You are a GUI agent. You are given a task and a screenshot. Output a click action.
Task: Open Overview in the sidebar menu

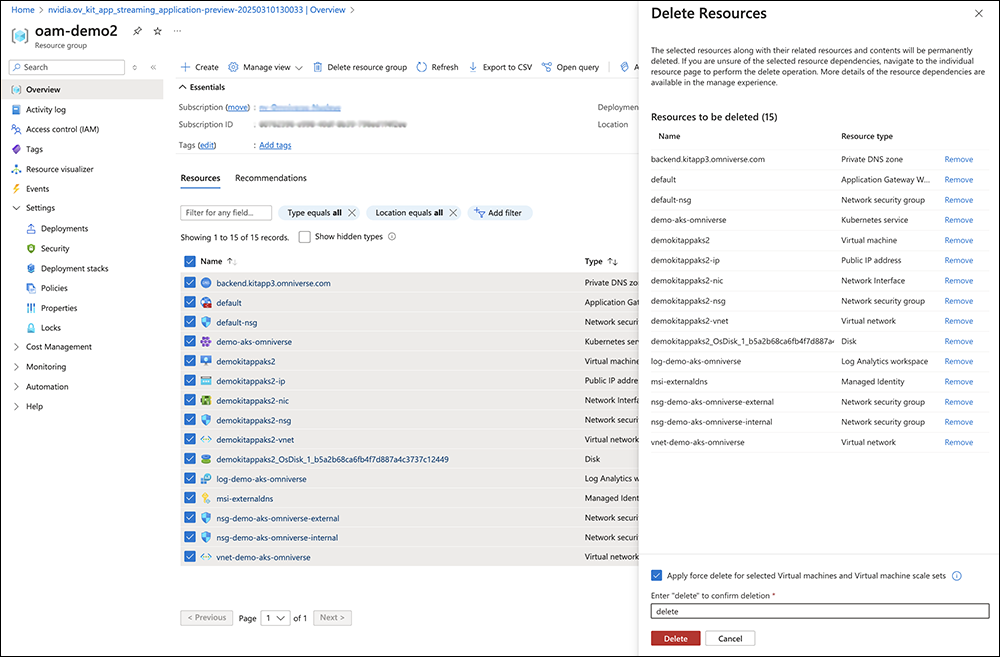(x=83, y=89)
